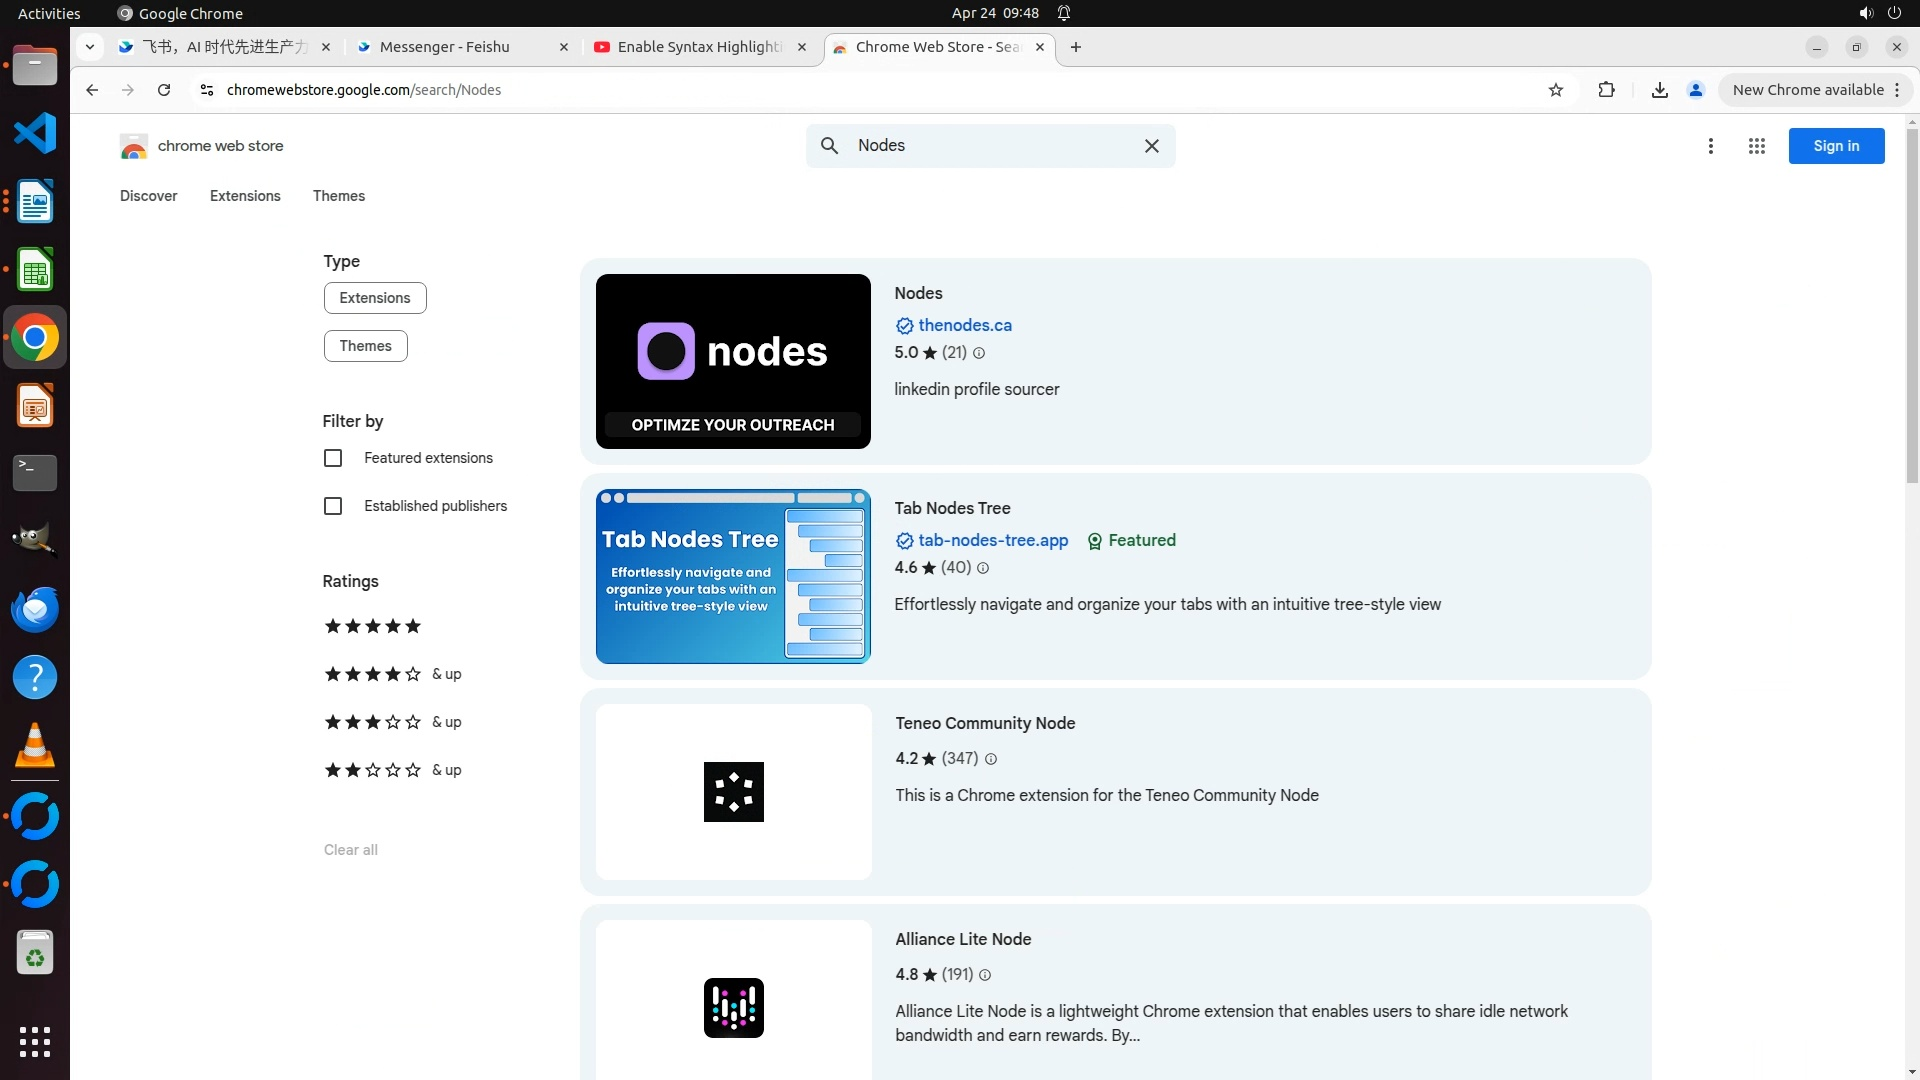This screenshot has height=1080, width=1920.
Task: Open the Extensions puzzle icon in toolbar
Action: 1606,90
